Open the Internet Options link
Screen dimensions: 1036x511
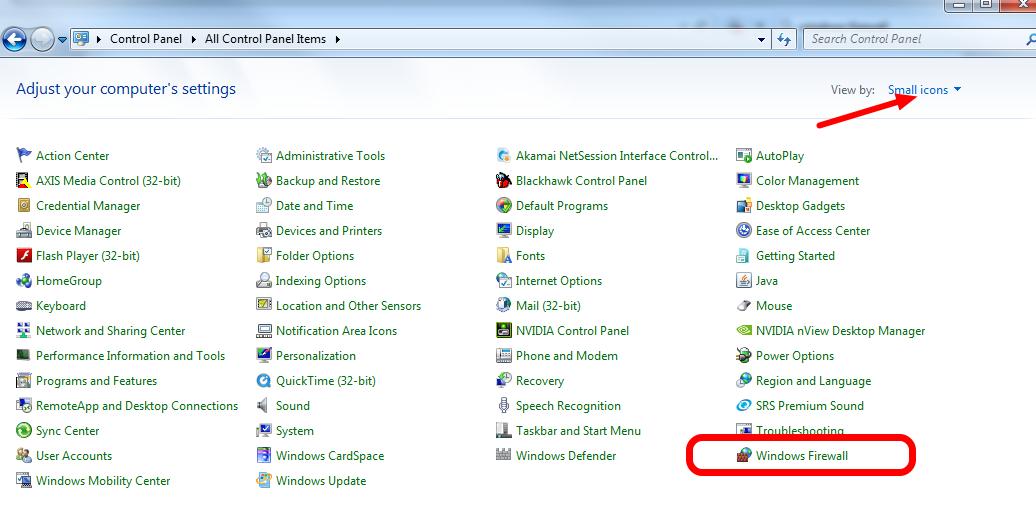559,281
